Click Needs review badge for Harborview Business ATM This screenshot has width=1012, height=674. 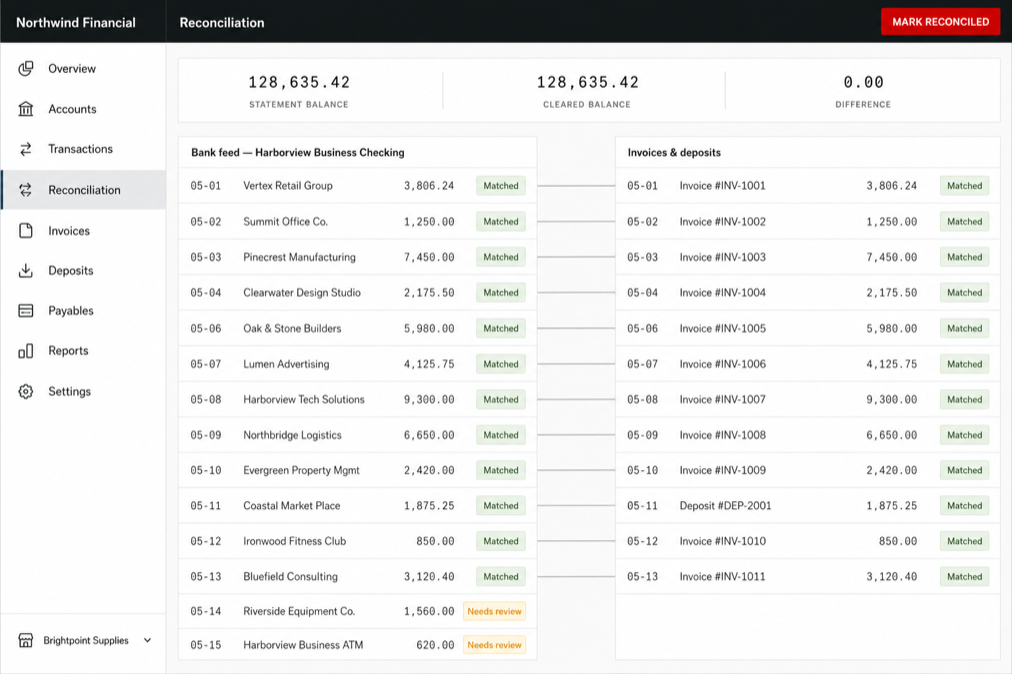click(494, 645)
